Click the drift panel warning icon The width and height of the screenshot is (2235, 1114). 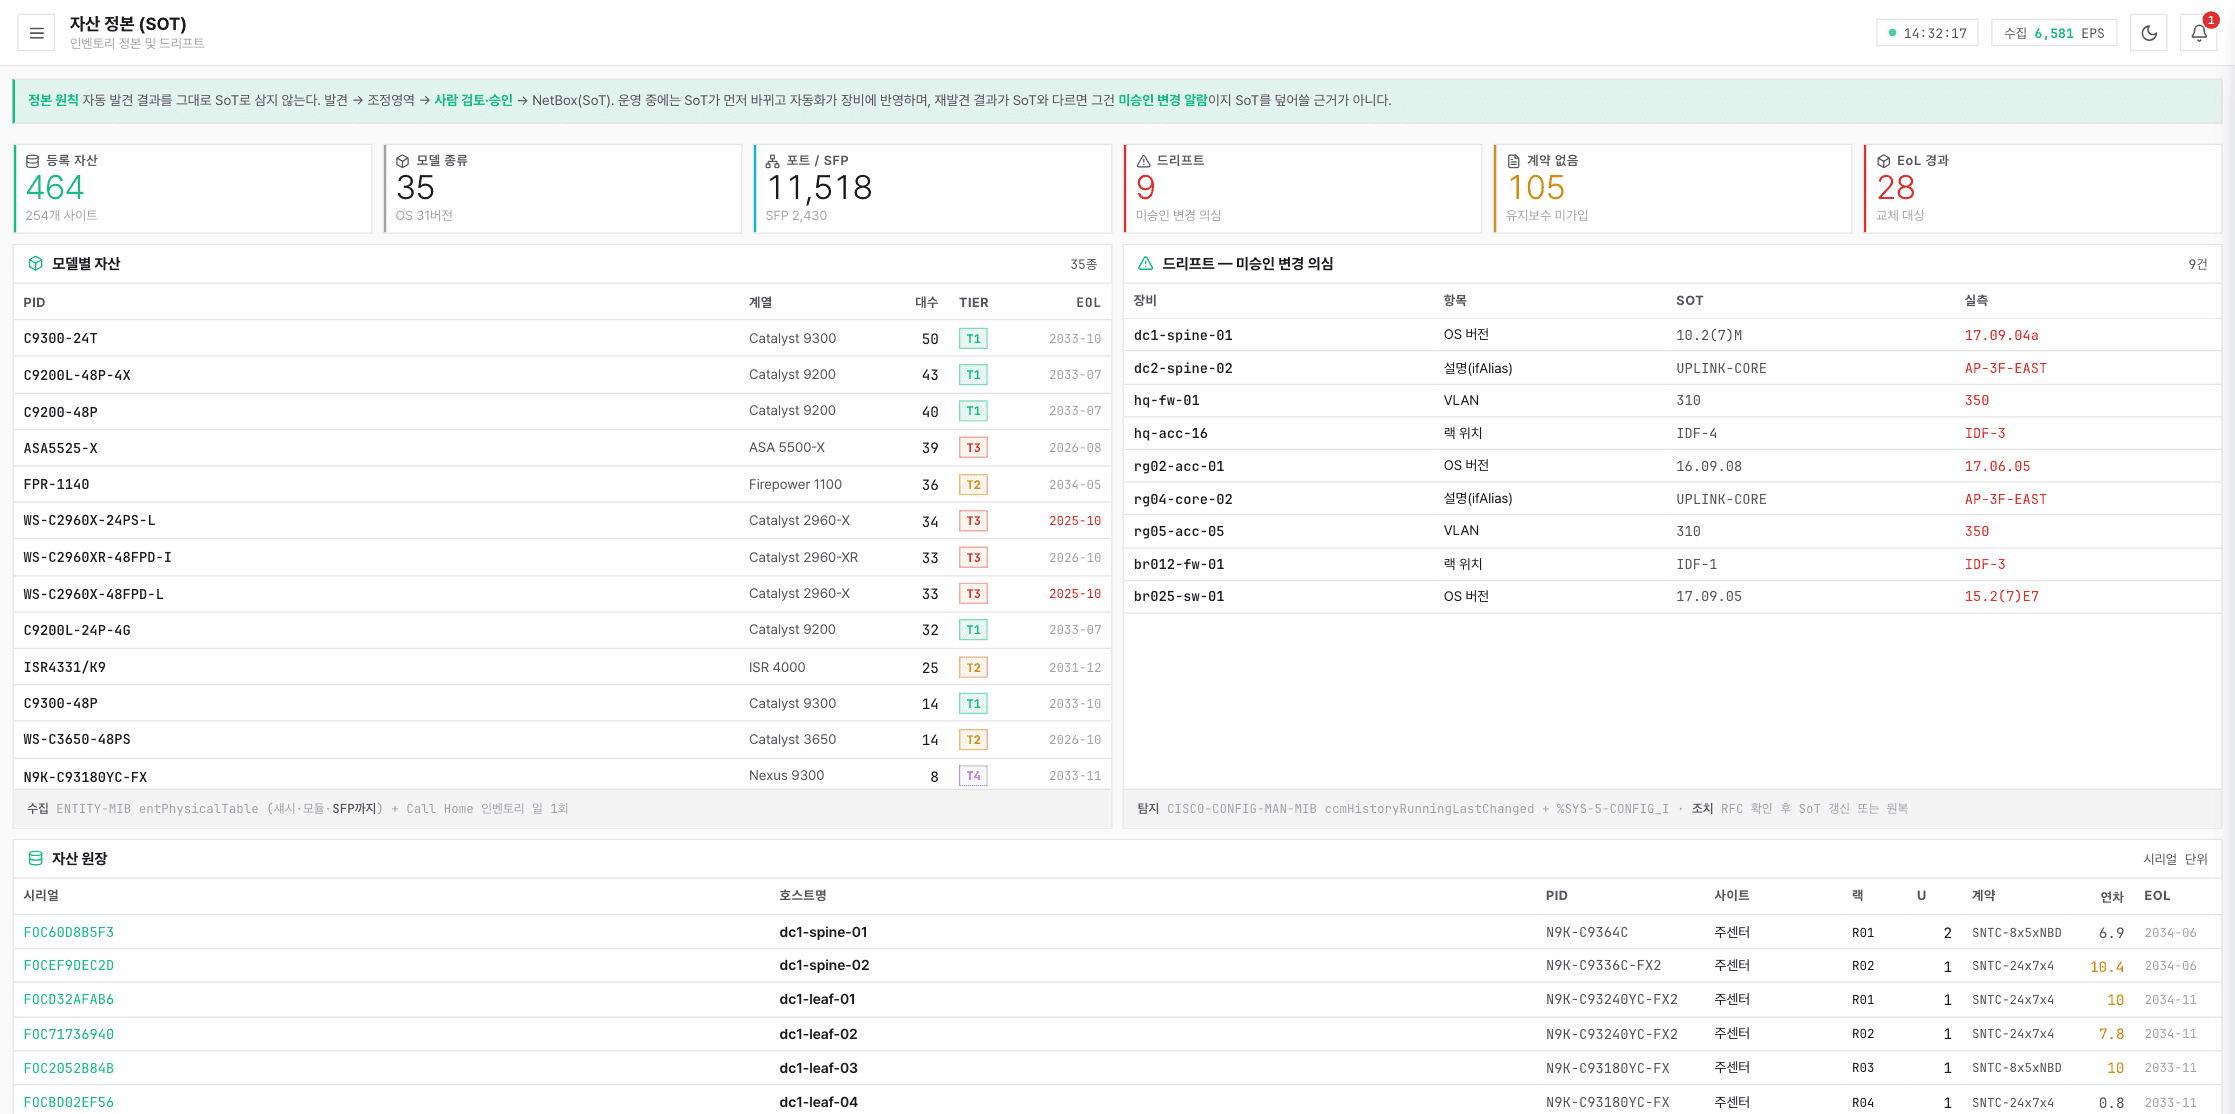click(x=1146, y=263)
